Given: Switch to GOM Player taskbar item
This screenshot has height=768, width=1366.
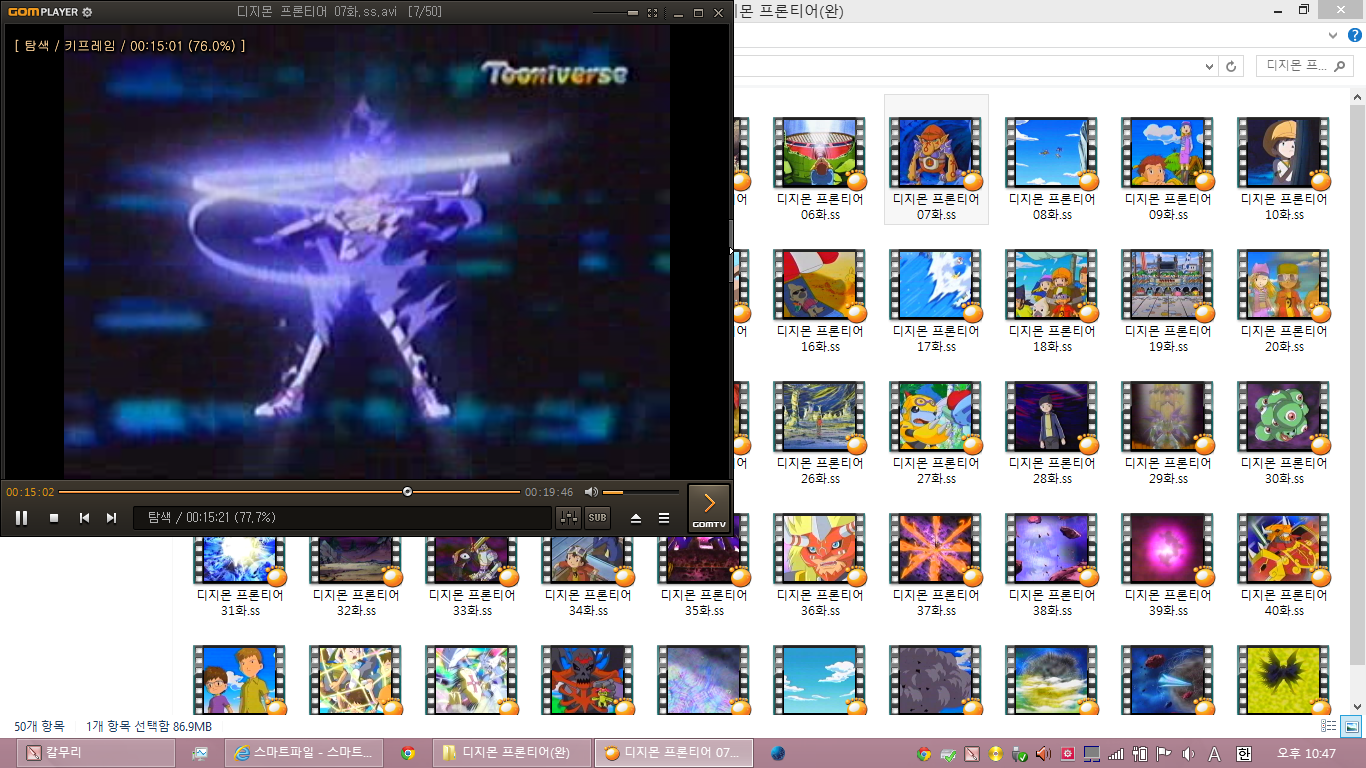Looking at the screenshot, I should [x=673, y=753].
